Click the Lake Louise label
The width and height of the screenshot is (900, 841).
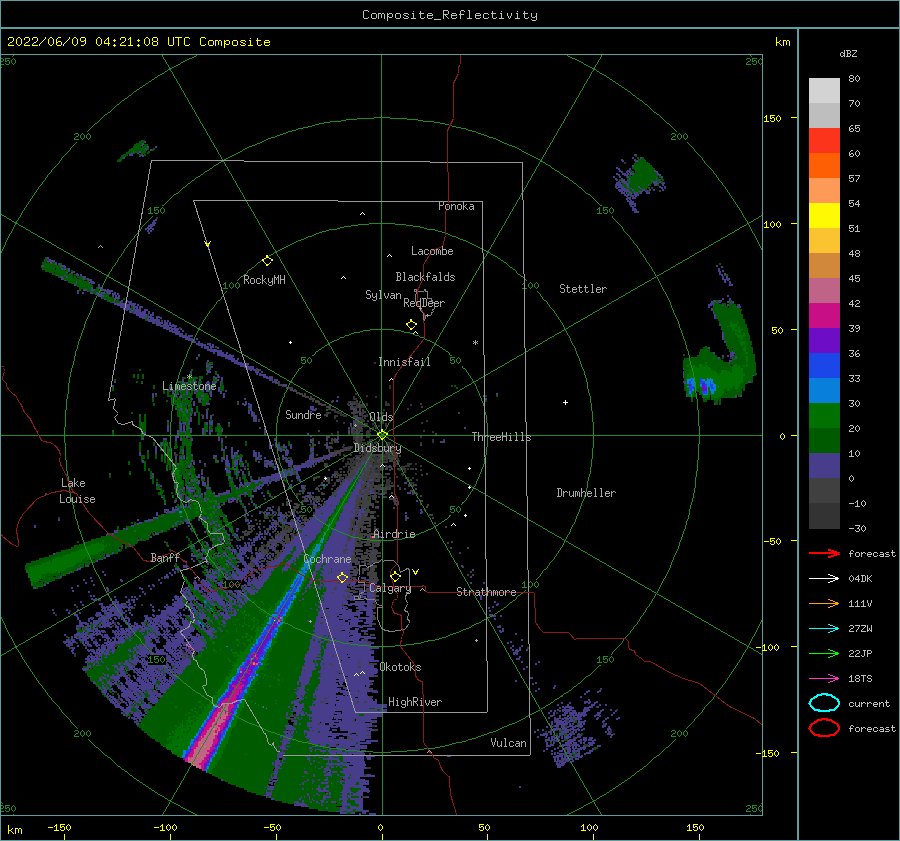tap(77, 491)
